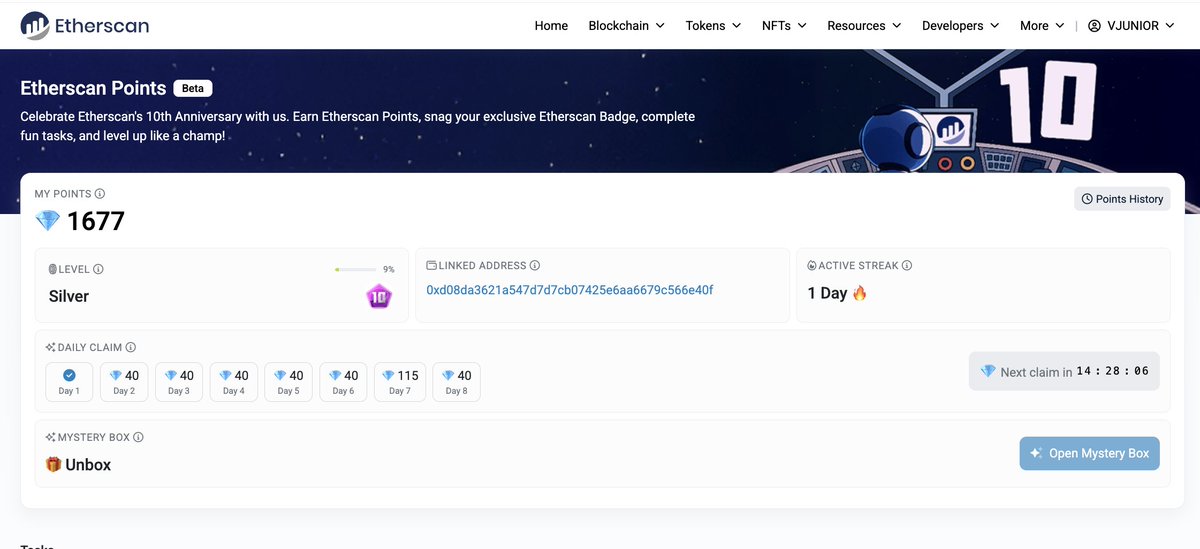This screenshot has height=549, width=1200.
Task: Select the Day 6 claim tile
Action: pyautogui.click(x=344, y=382)
